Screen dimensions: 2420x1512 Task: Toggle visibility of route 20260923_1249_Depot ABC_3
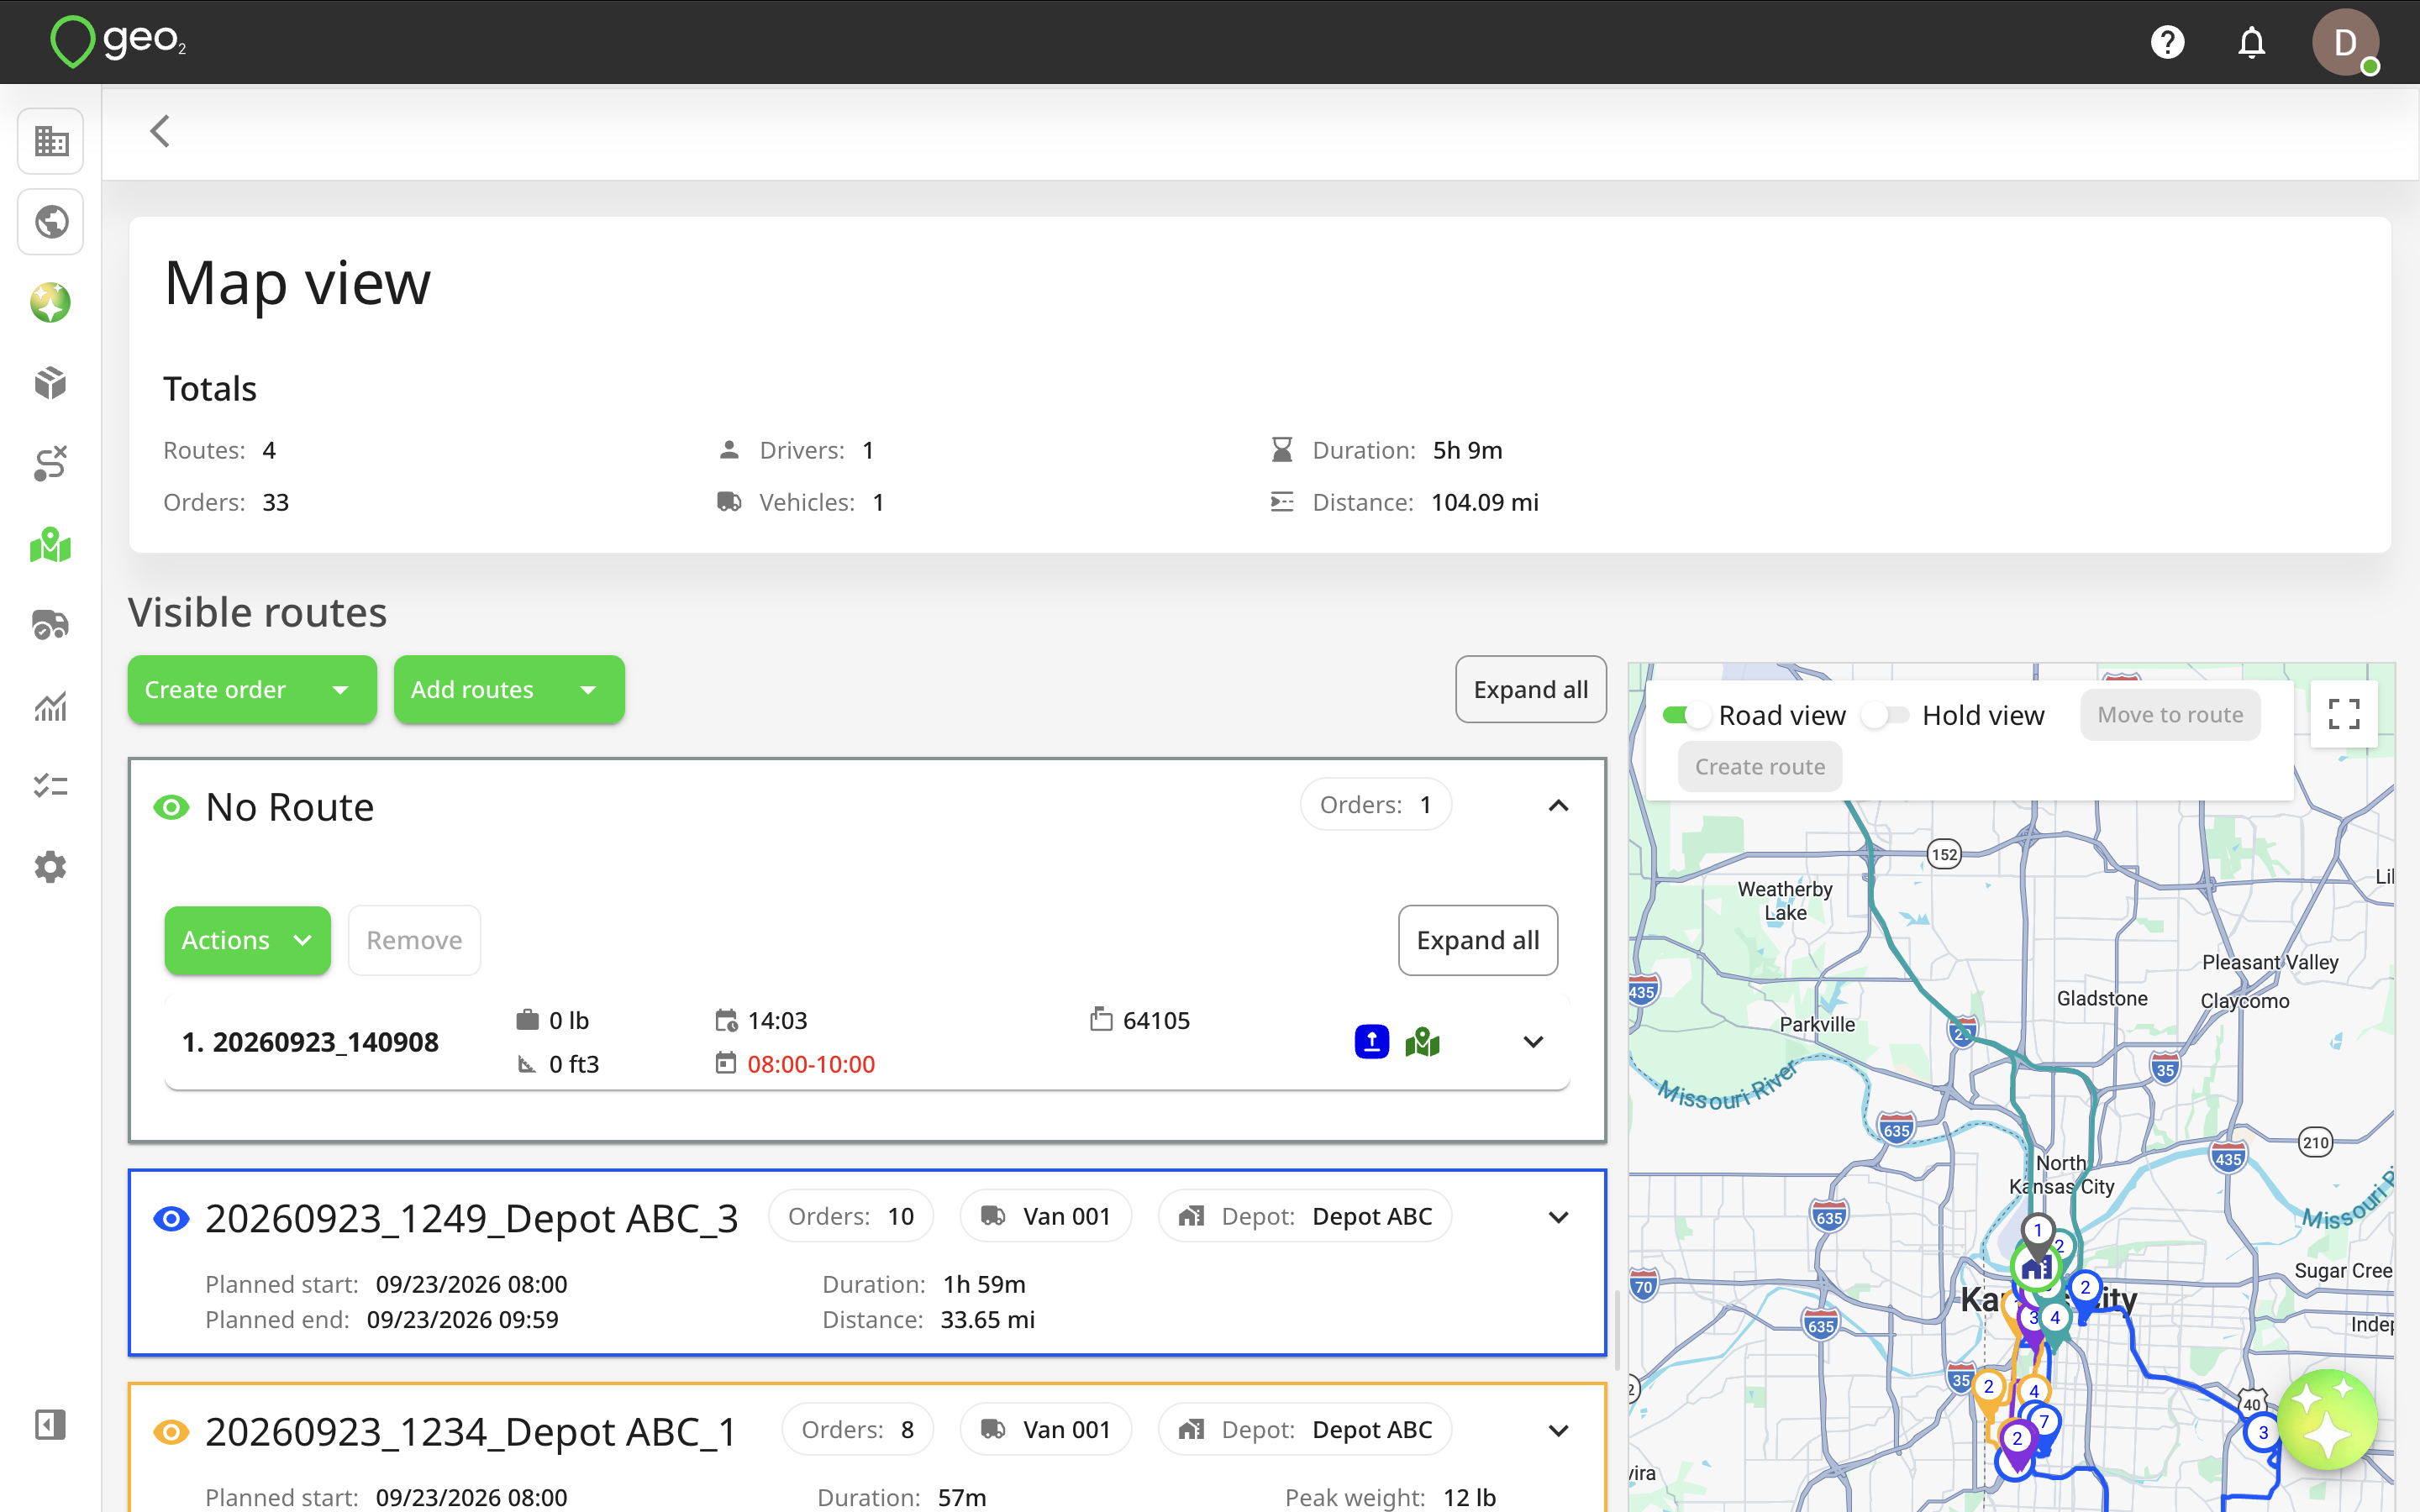click(x=171, y=1218)
